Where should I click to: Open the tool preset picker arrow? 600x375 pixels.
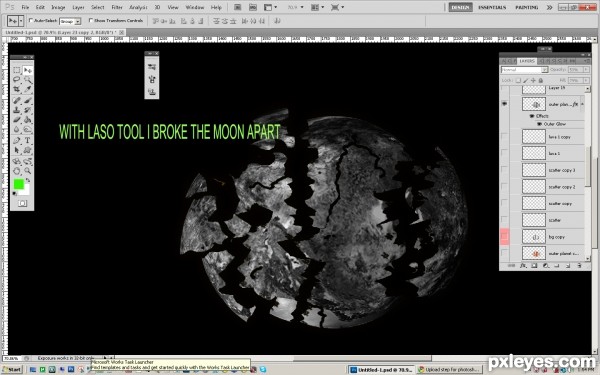(21, 21)
